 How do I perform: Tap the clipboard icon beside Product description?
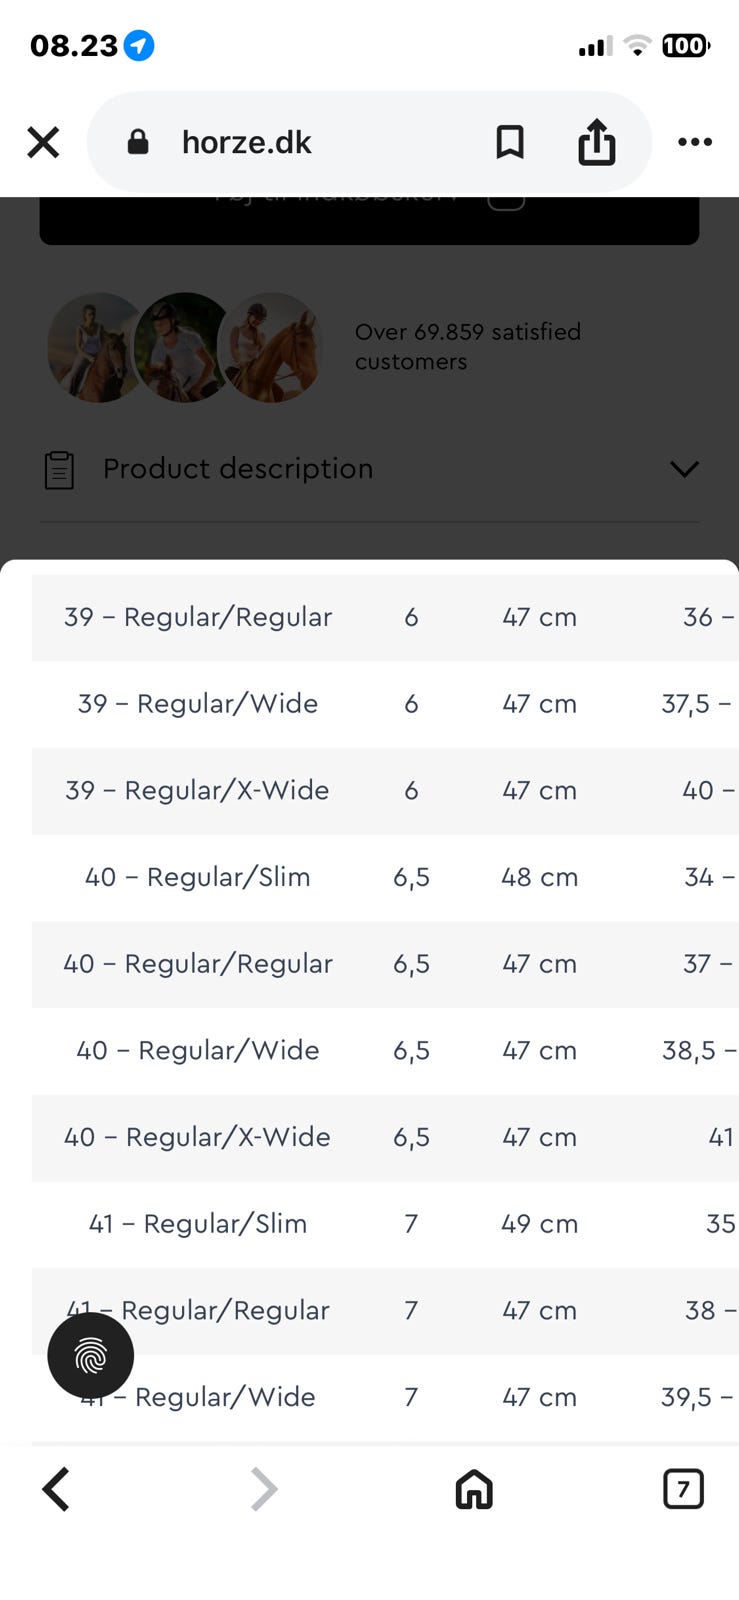[x=60, y=470]
